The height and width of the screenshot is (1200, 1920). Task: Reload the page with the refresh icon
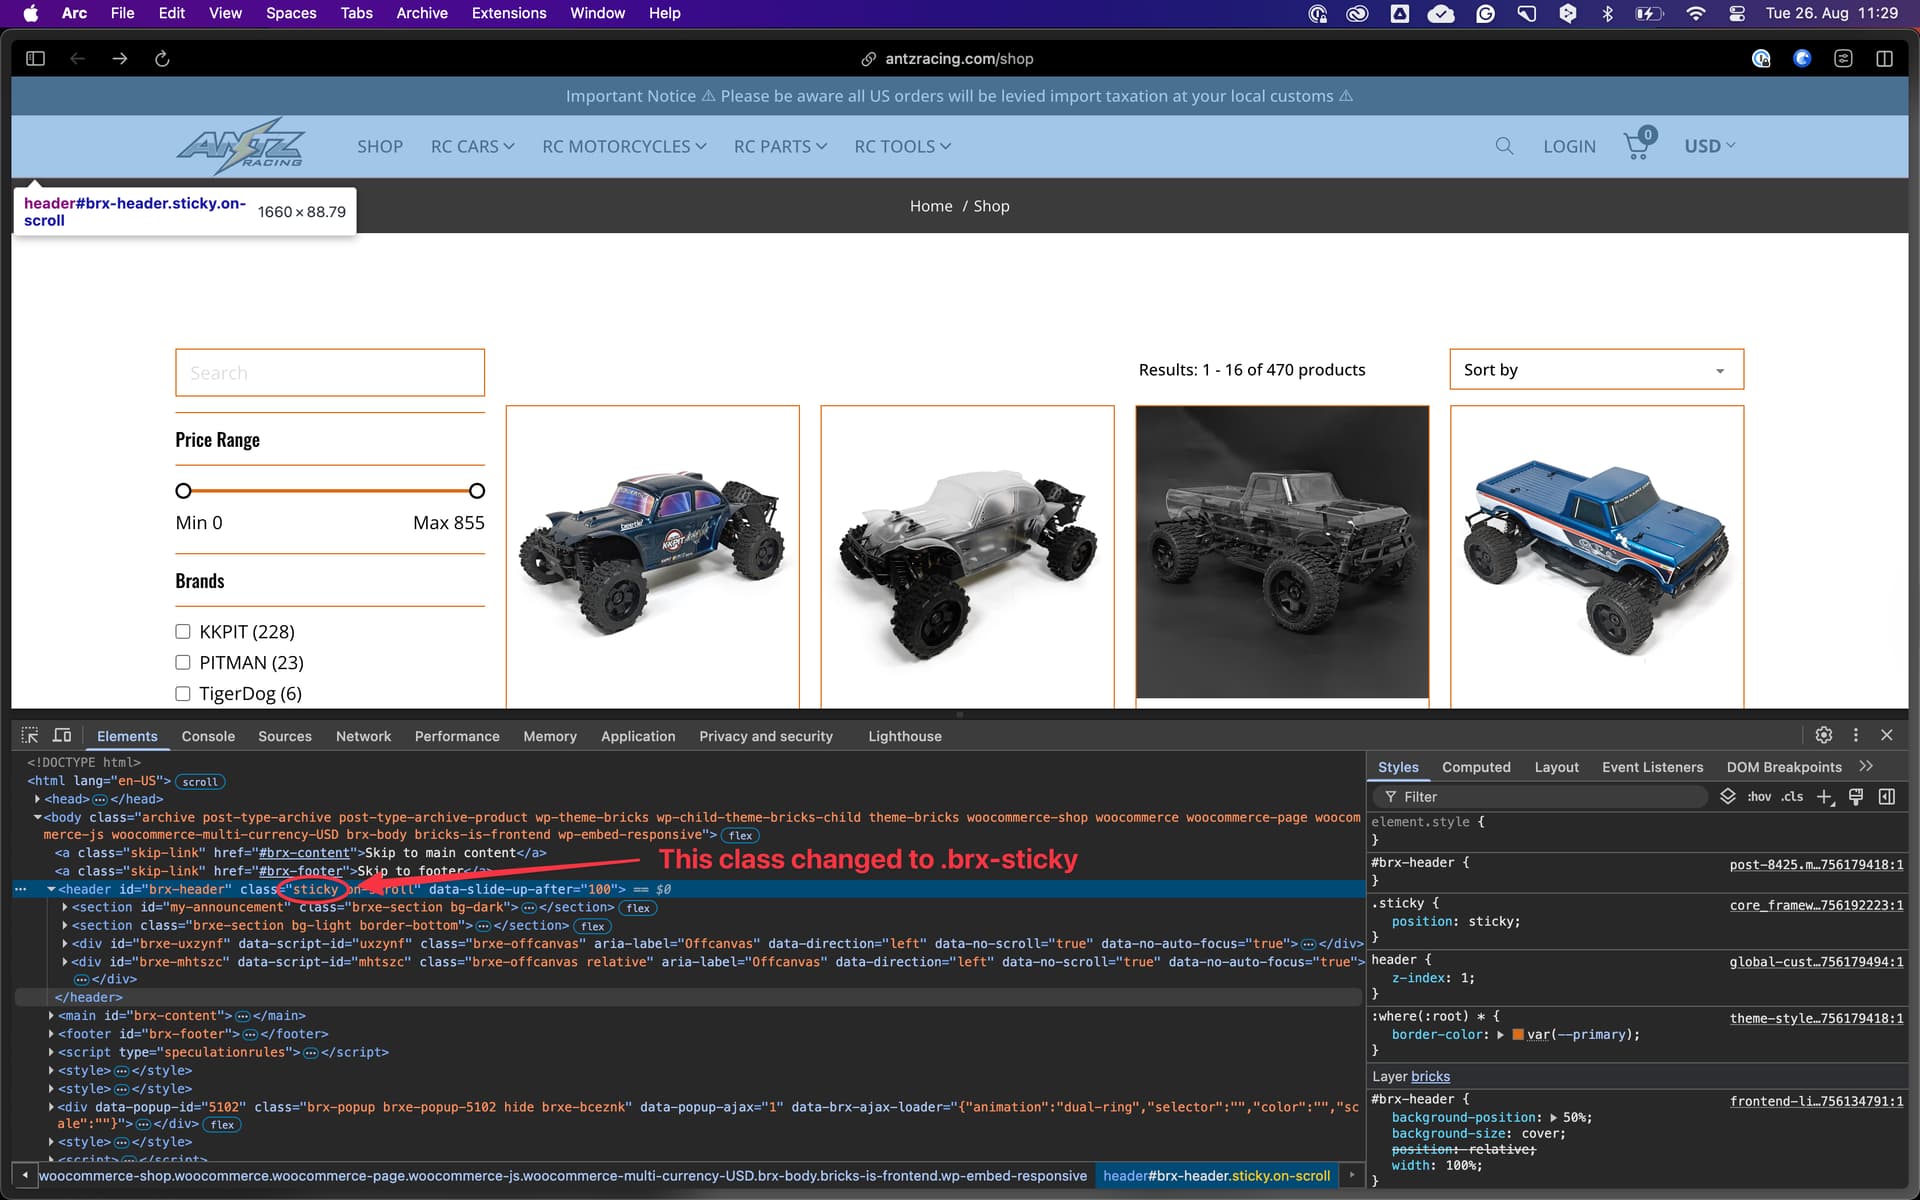pyautogui.click(x=162, y=59)
